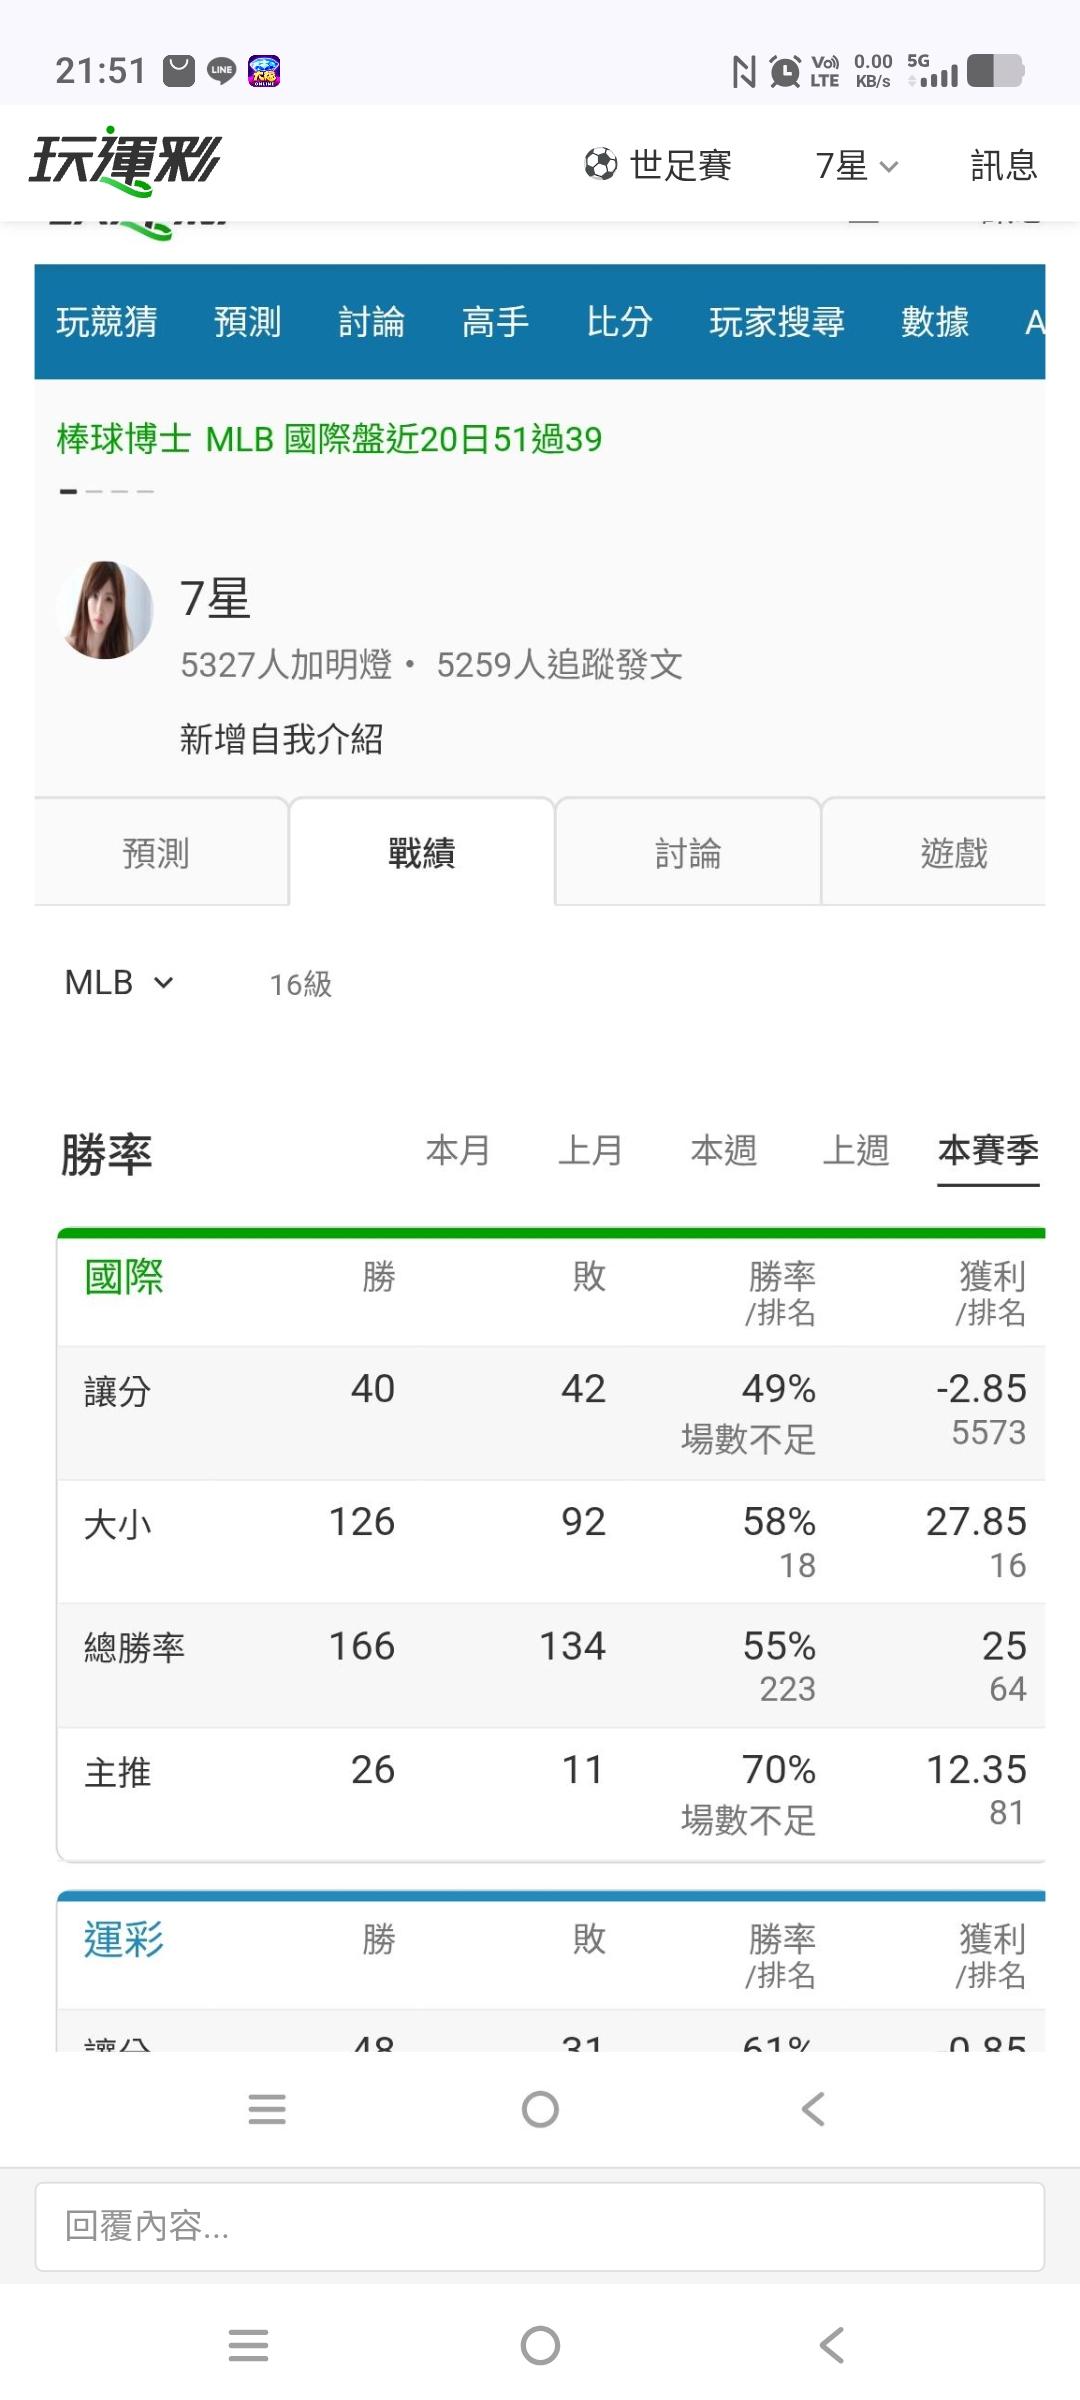
Task: Tap the inner page back arrow icon
Action: [x=813, y=2109]
